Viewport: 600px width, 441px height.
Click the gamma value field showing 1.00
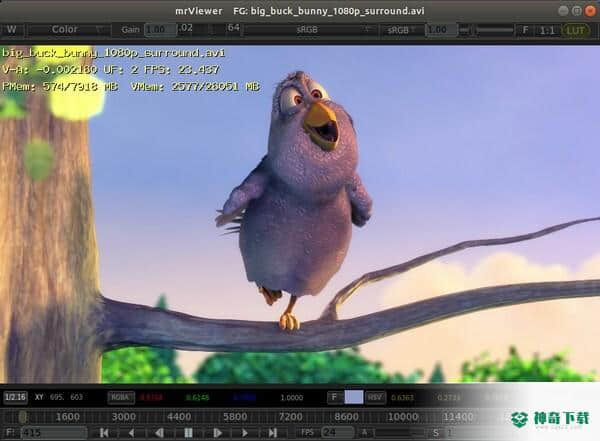coord(441,29)
